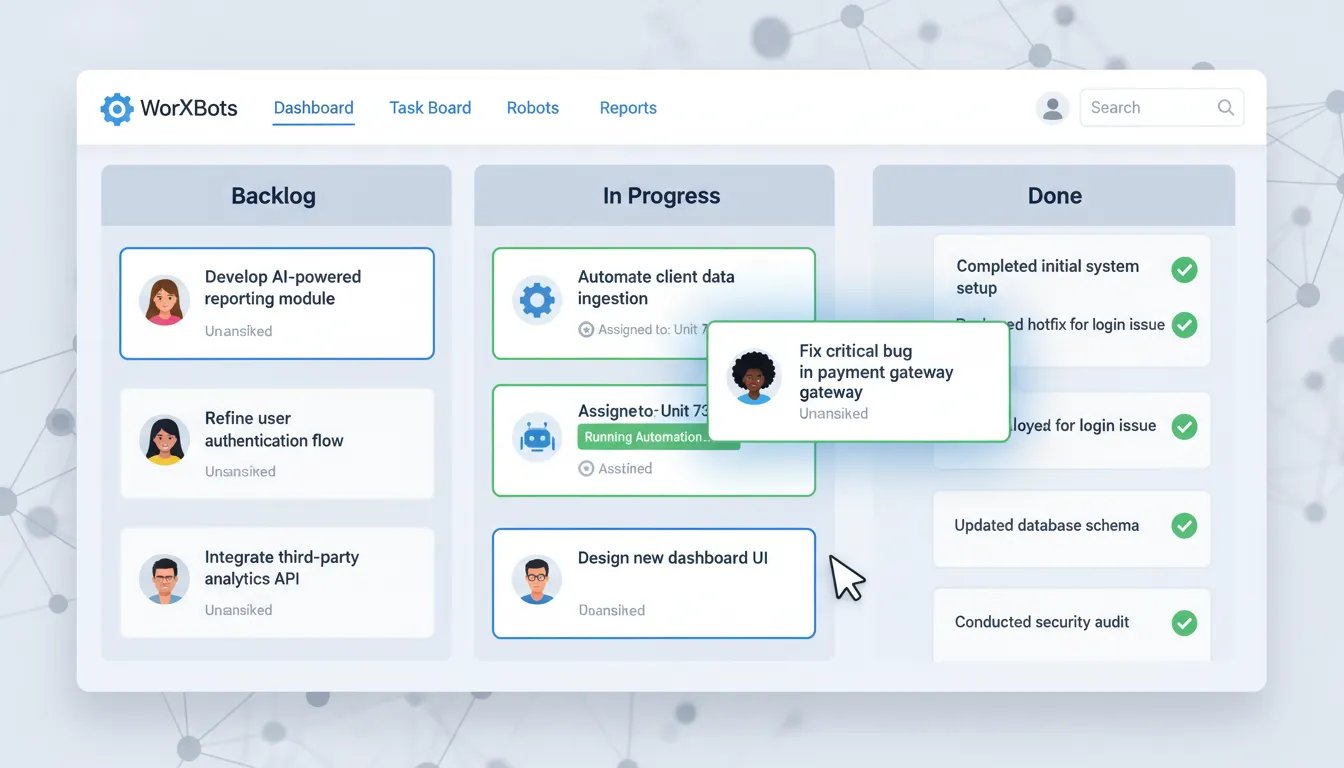Click the WorXBots gear logo
This screenshot has width=1344, height=768.
116,108
